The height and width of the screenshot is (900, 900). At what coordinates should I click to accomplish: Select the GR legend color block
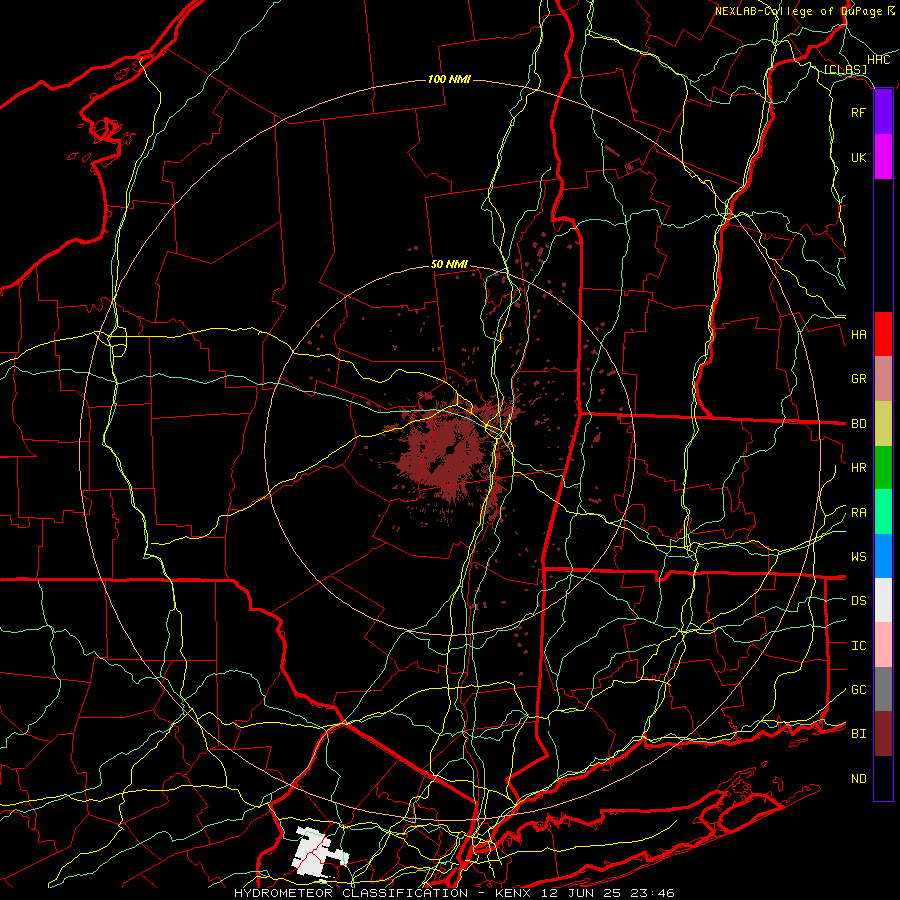click(883, 379)
